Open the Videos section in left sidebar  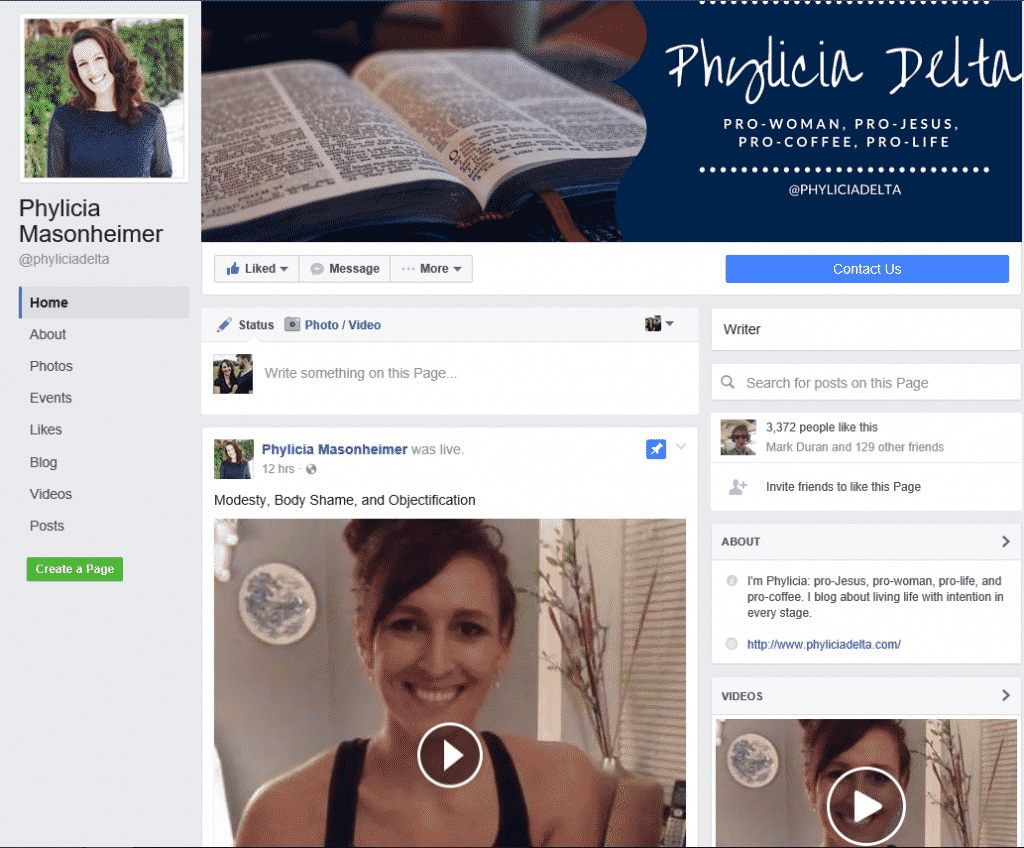coord(50,494)
